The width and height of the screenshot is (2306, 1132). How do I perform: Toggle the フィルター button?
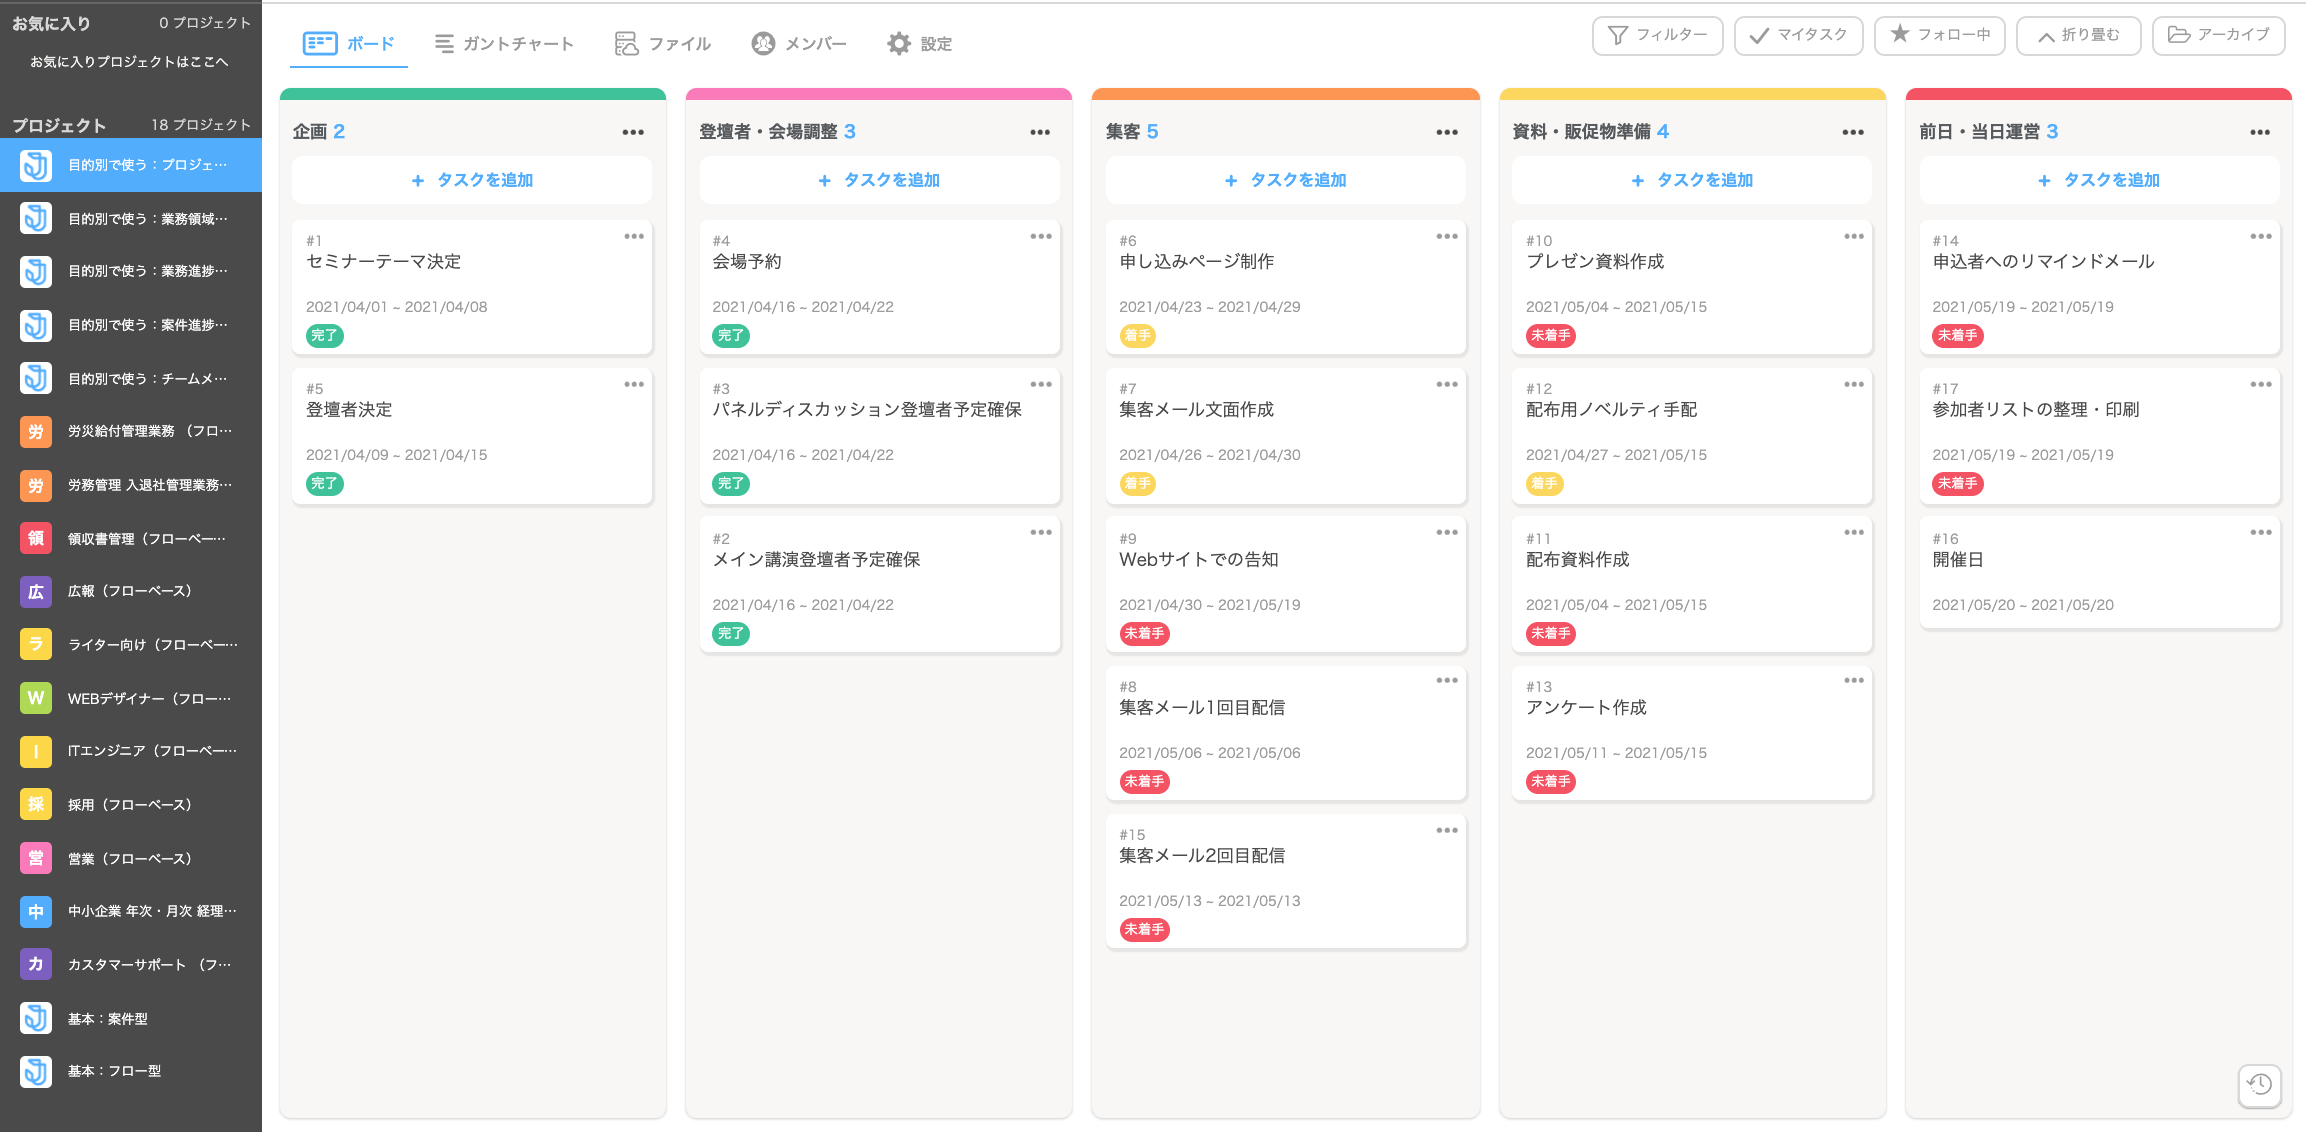(1657, 35)
